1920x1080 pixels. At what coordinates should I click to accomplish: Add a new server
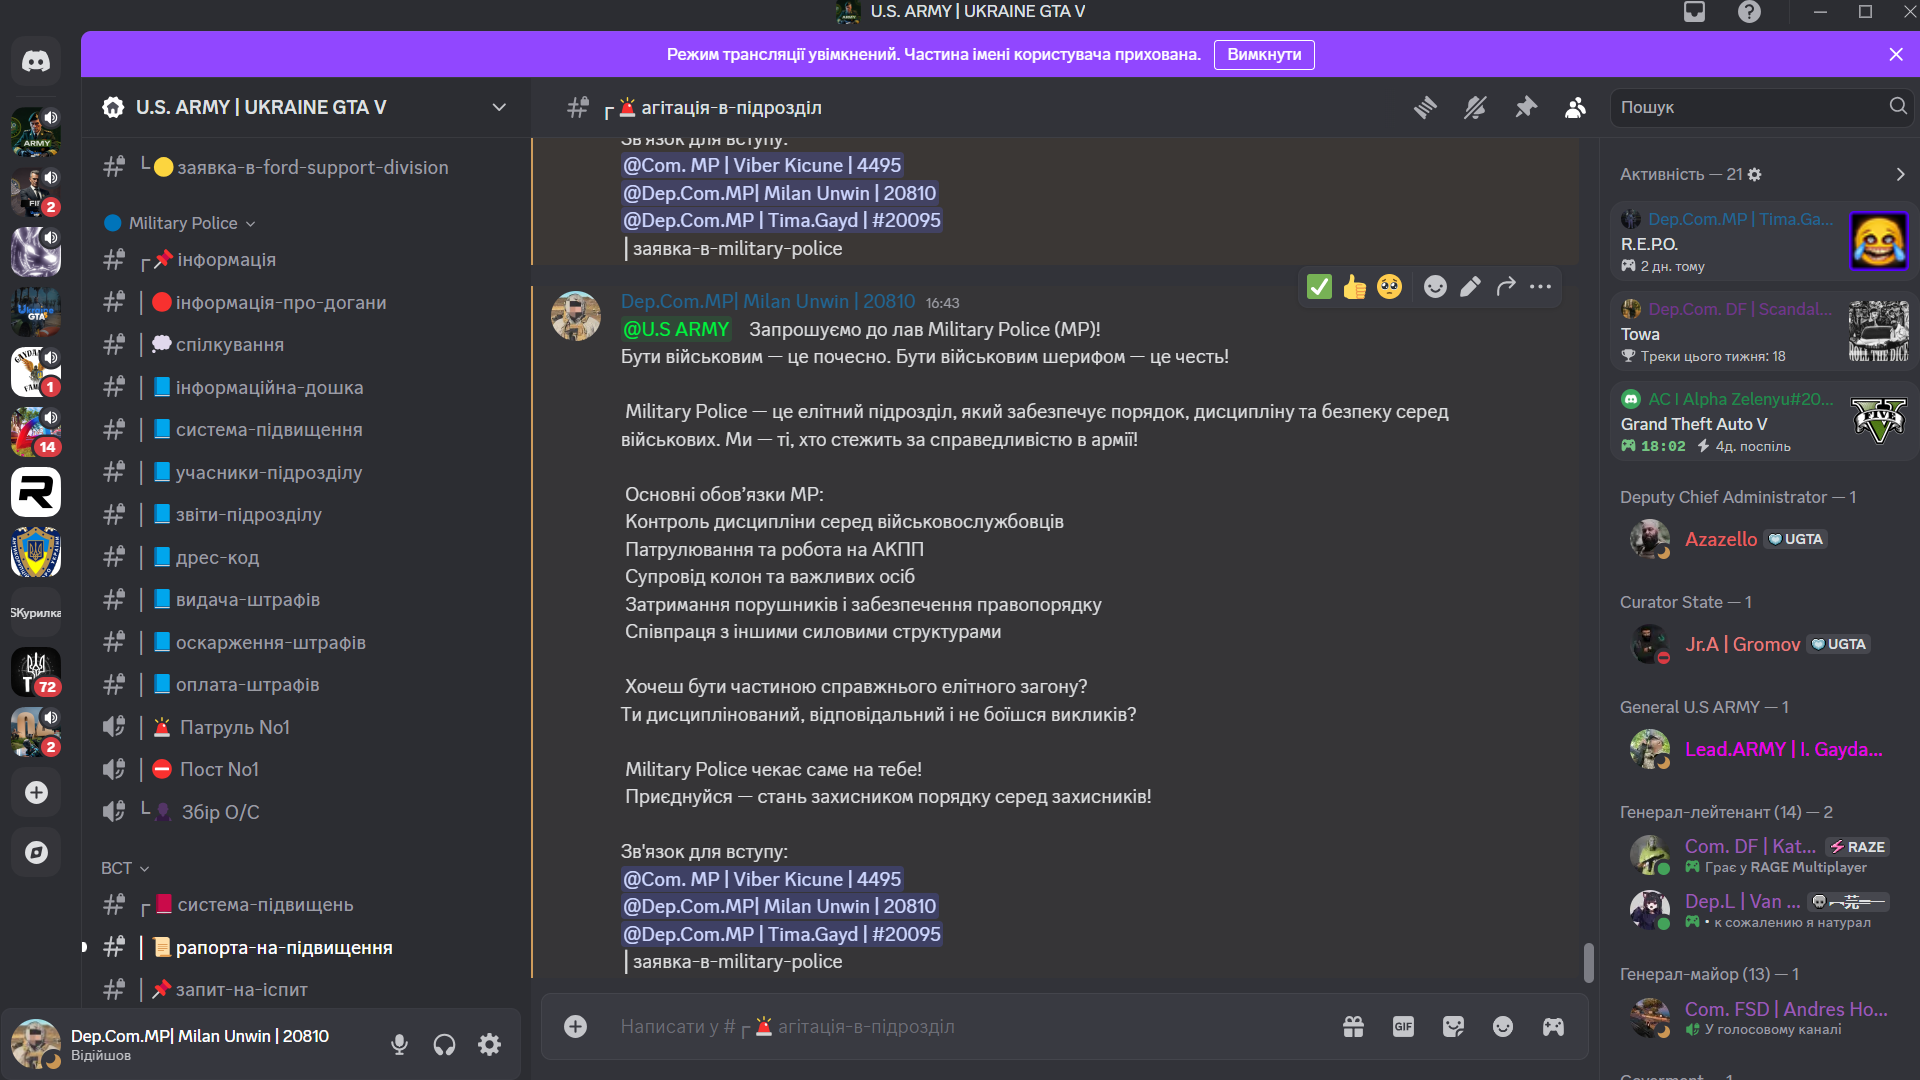(x=36, y=792)
